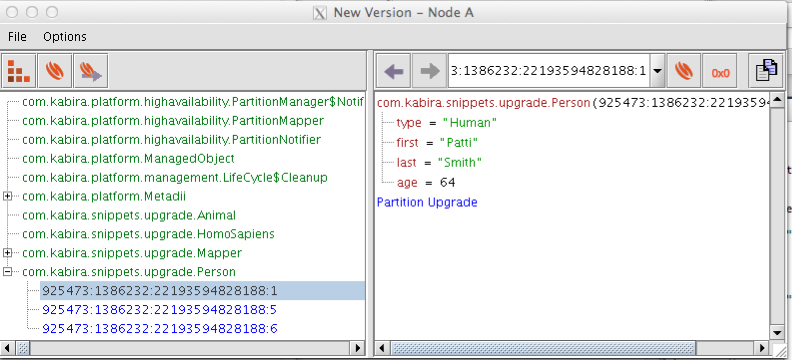
Task: Click the Person object header in detail pane
Action: [x=573, y=103]
